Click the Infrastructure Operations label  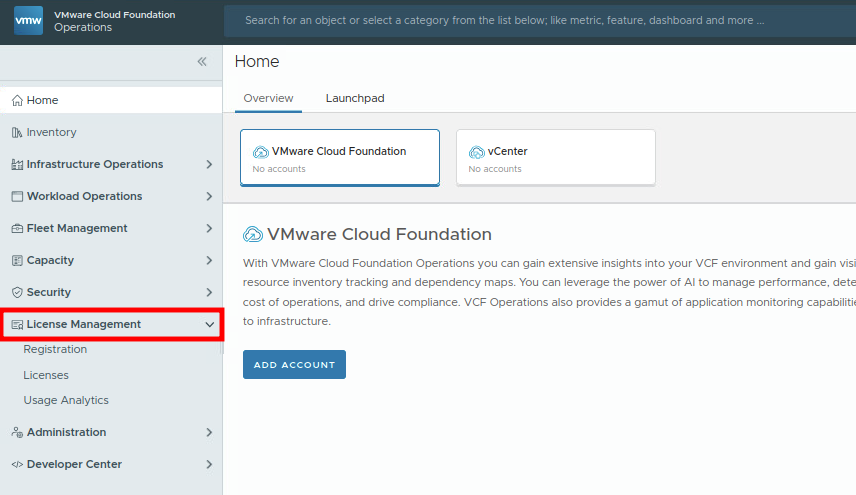click(x=95, y=164)
